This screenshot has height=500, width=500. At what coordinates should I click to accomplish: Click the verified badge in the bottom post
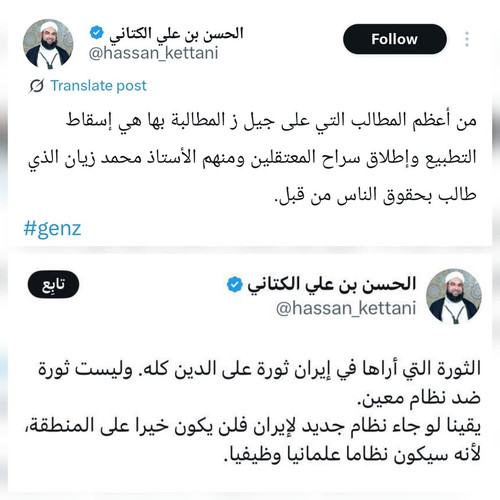coord(235,284)
